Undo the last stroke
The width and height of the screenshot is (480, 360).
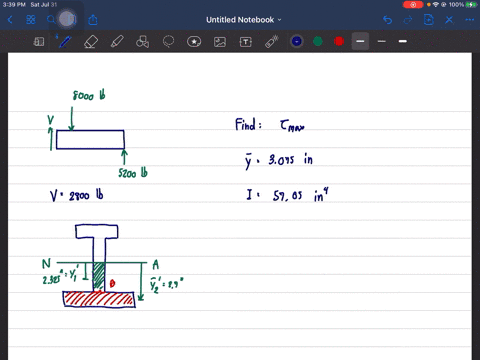[x=387, y=20]
